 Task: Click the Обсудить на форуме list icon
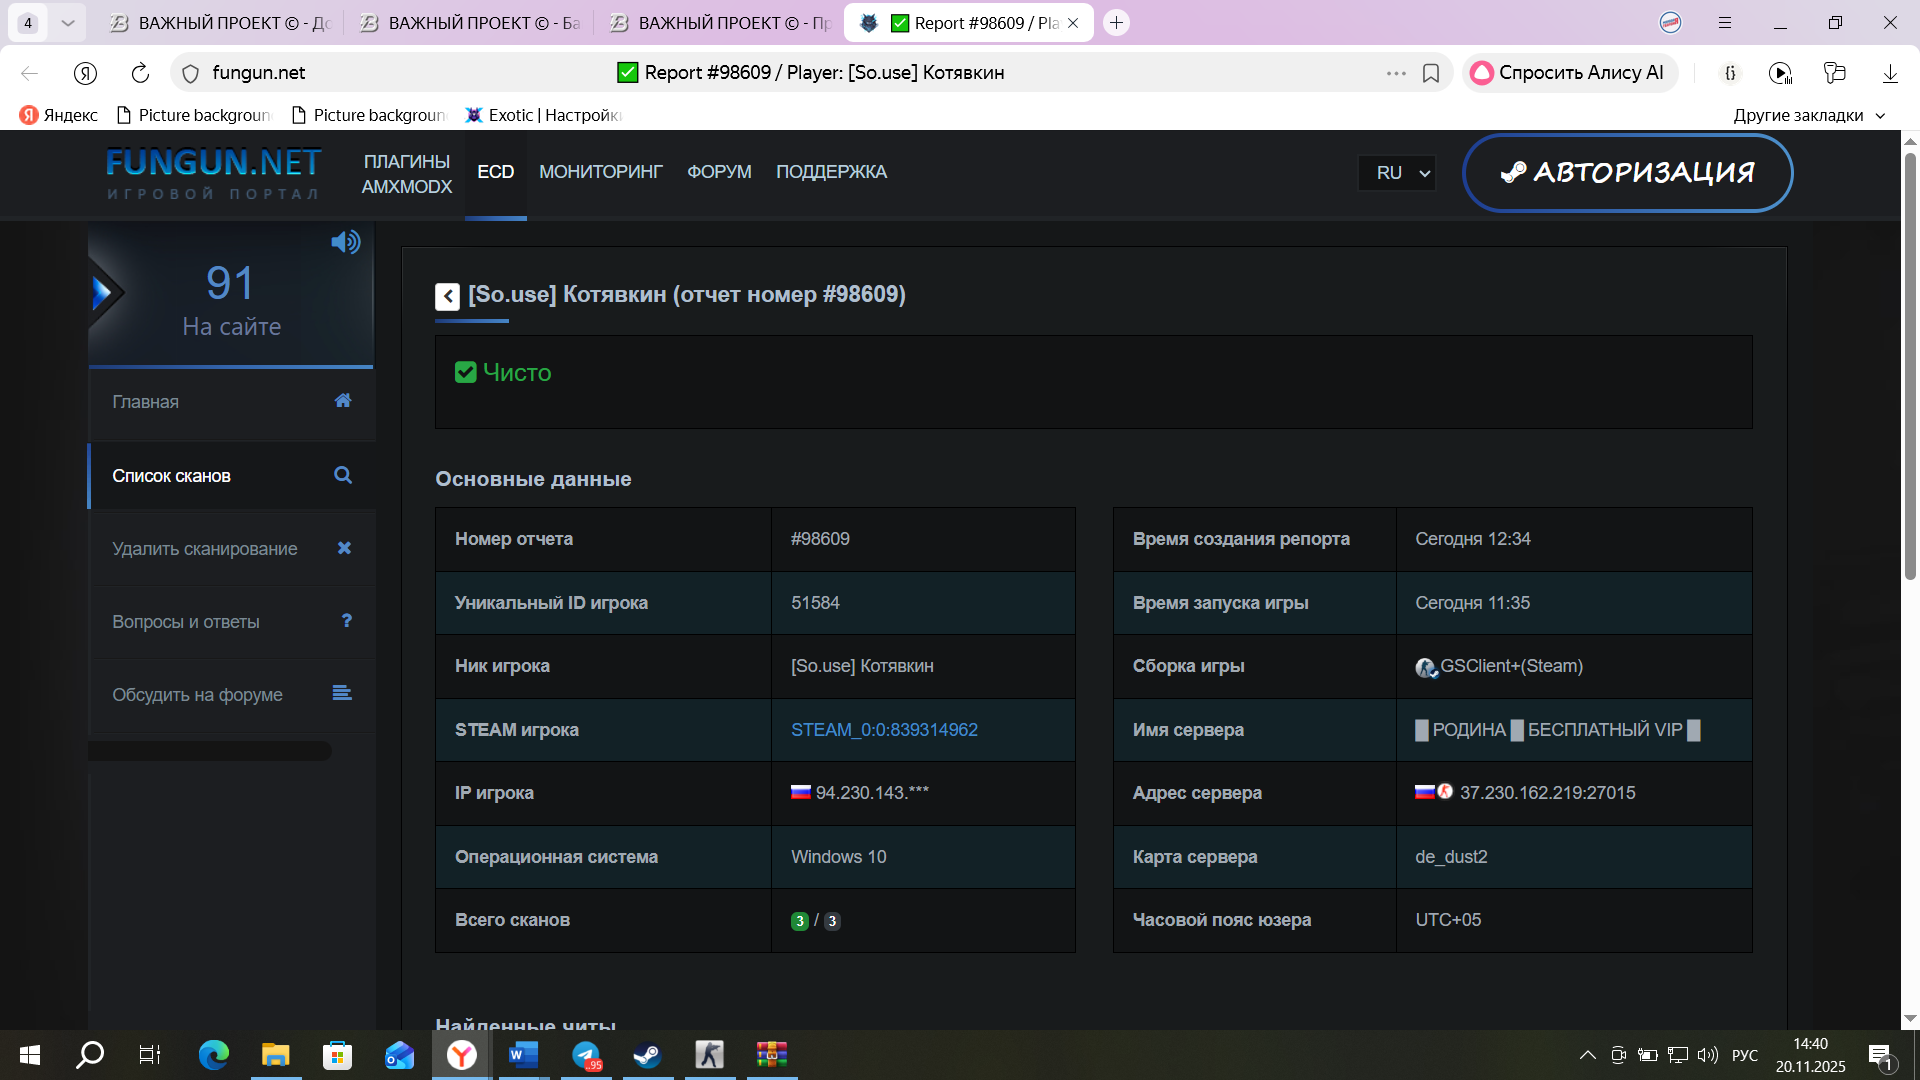[342, 693]
